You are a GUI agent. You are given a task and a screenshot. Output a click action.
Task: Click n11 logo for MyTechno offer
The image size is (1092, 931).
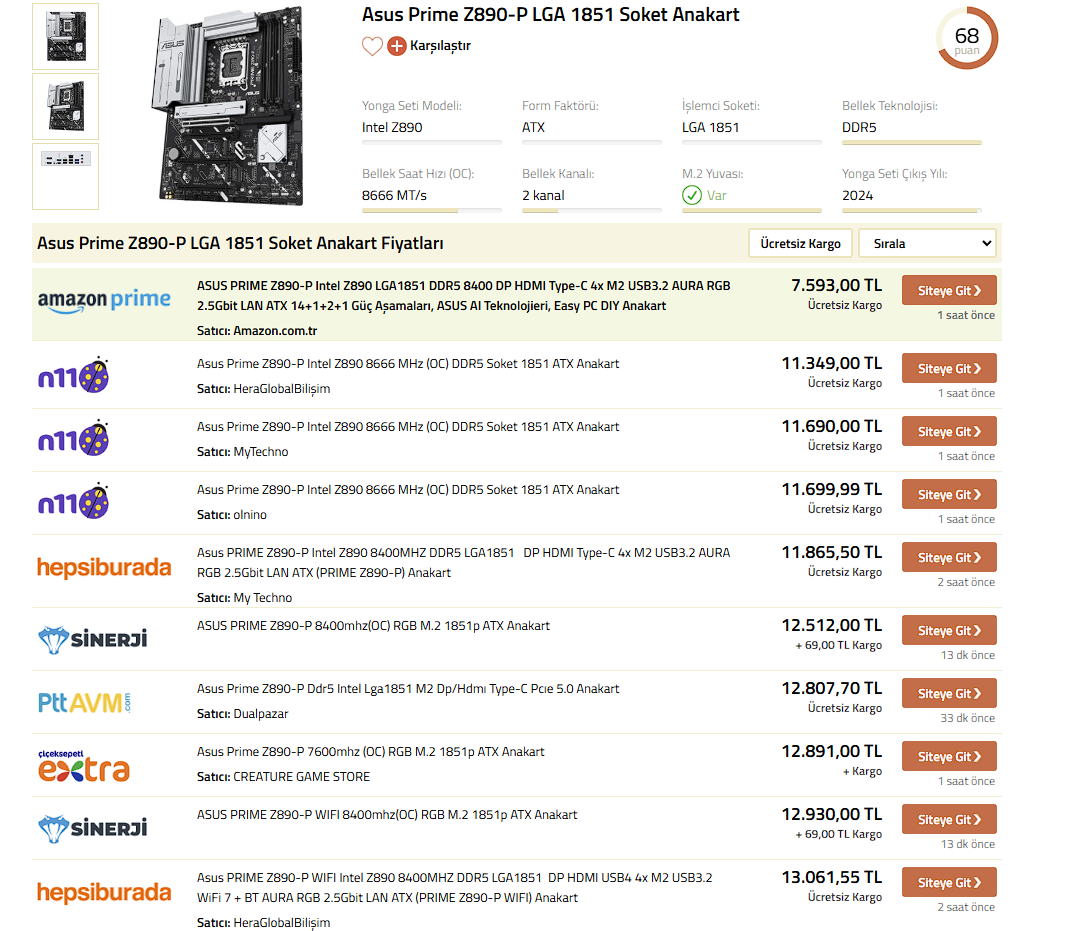[x=73, y=438]
